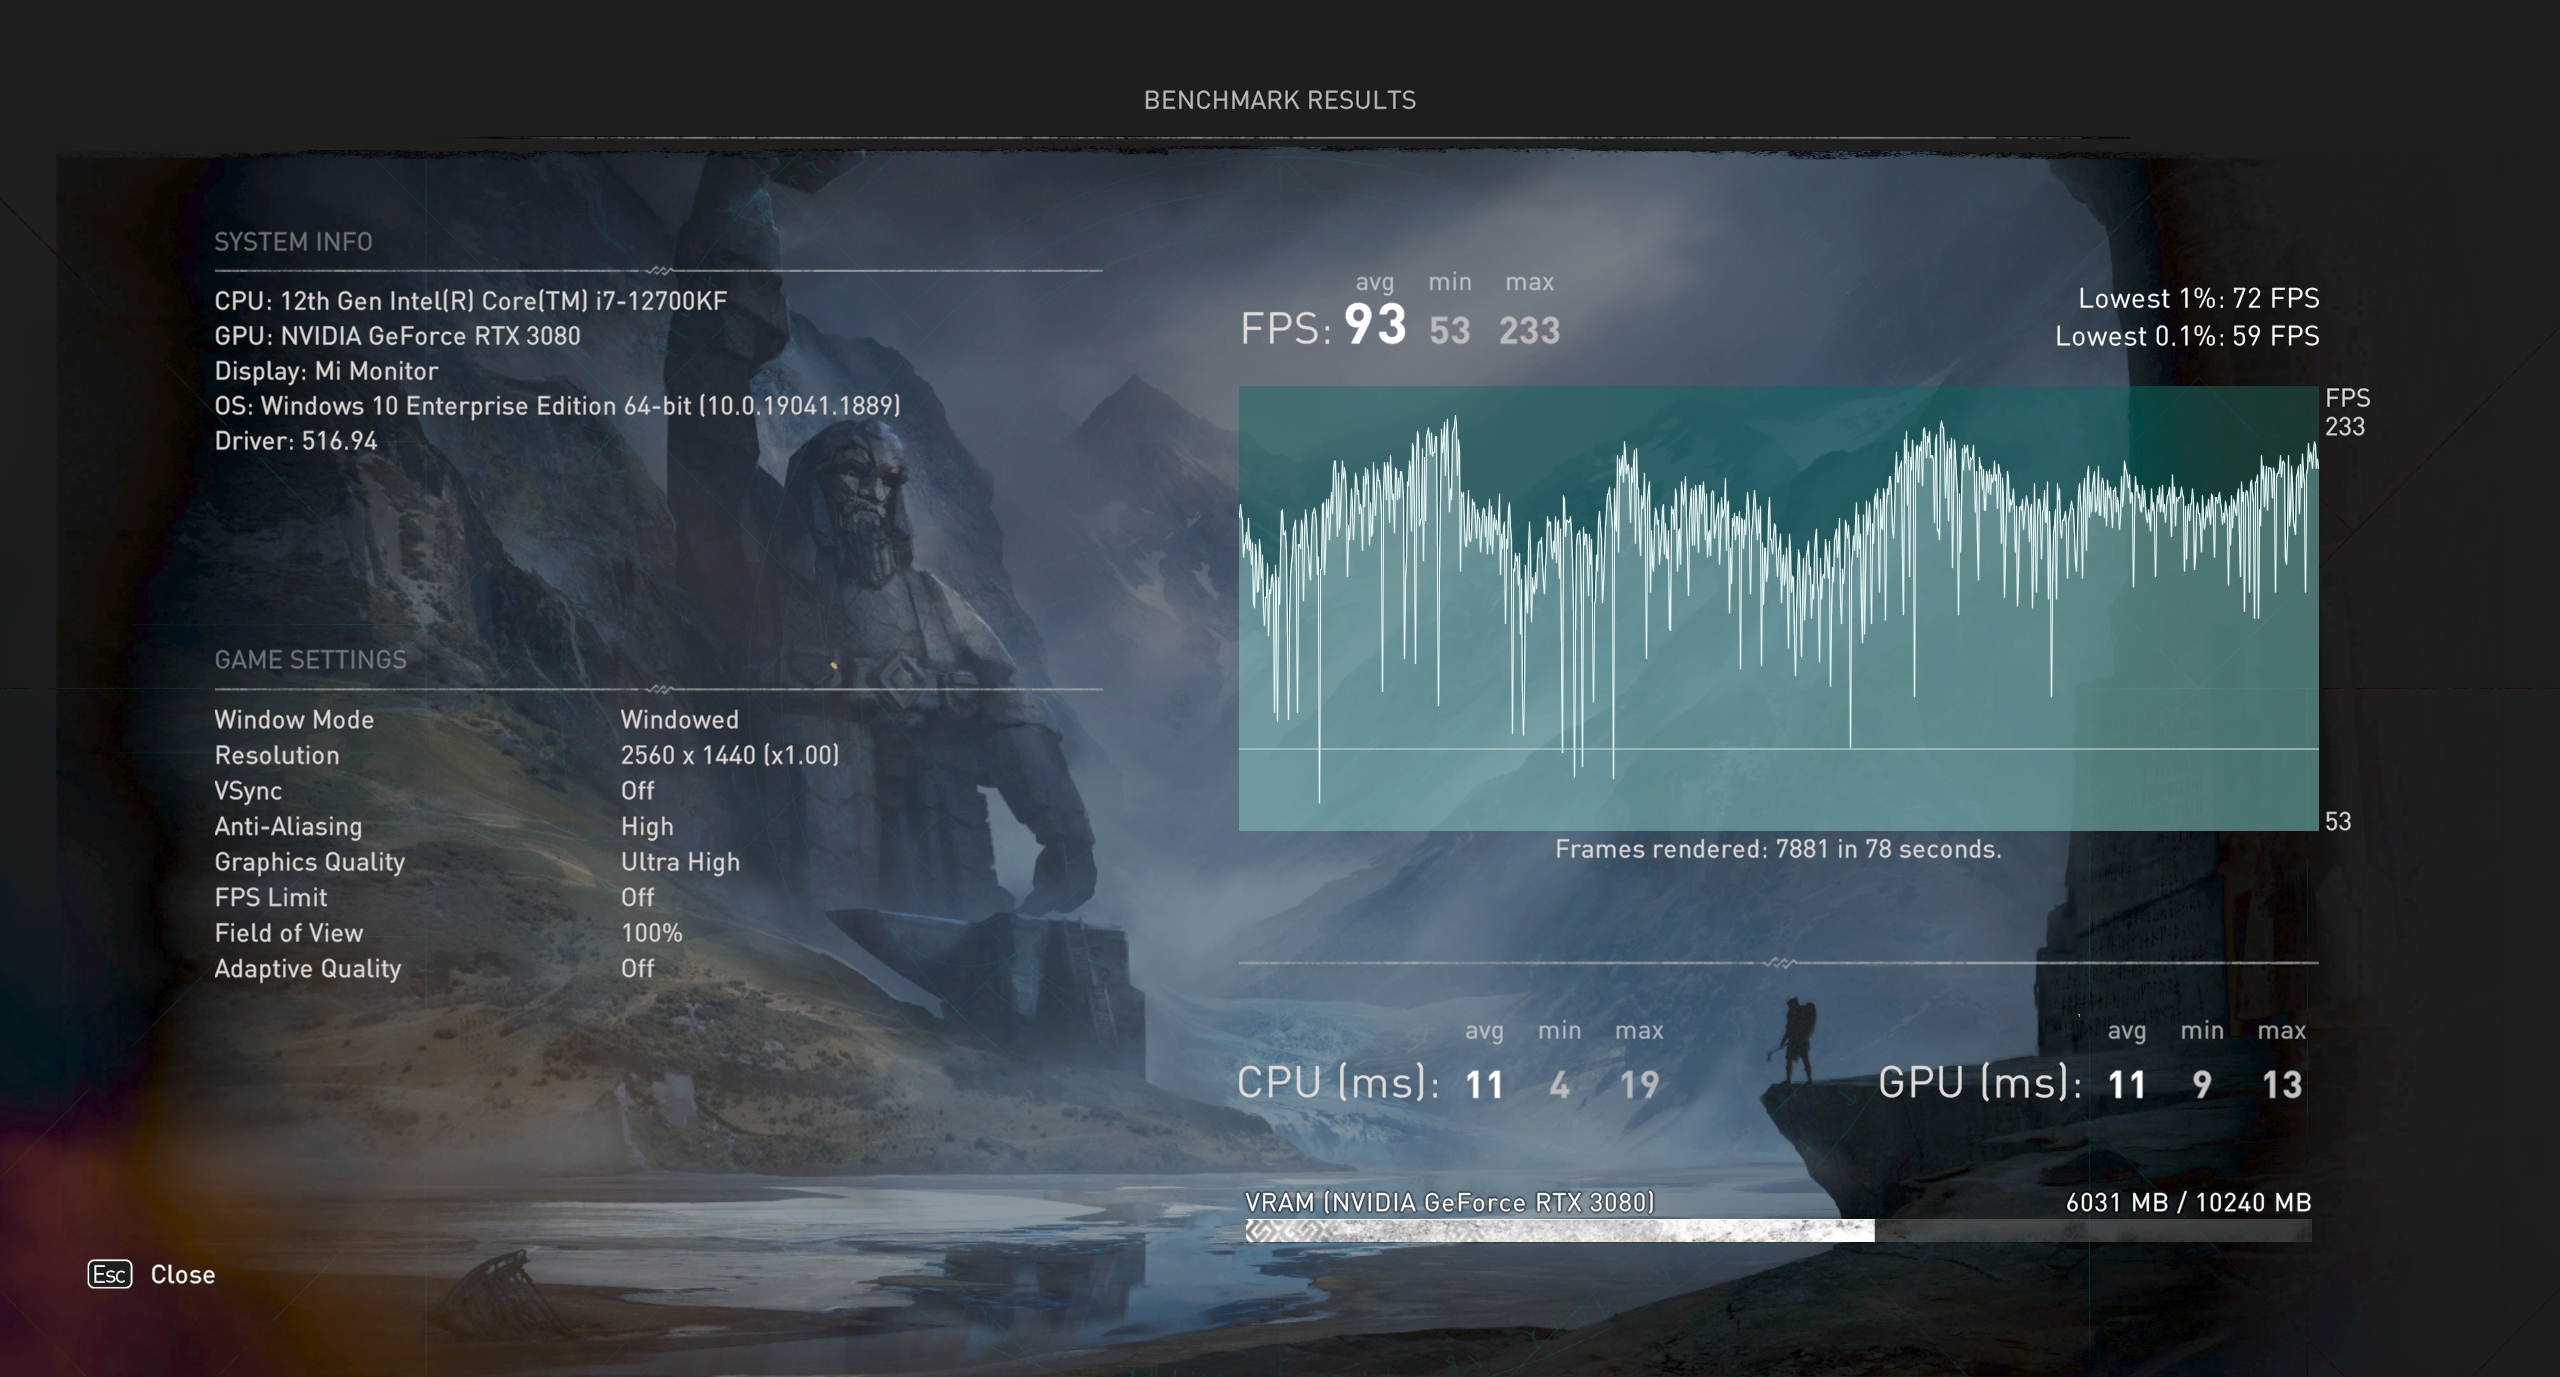Select the GPU NVIDIA GeForce RTX 3080 line
The width and height of the screenshot is (2560, 1377).
point(397,336)
